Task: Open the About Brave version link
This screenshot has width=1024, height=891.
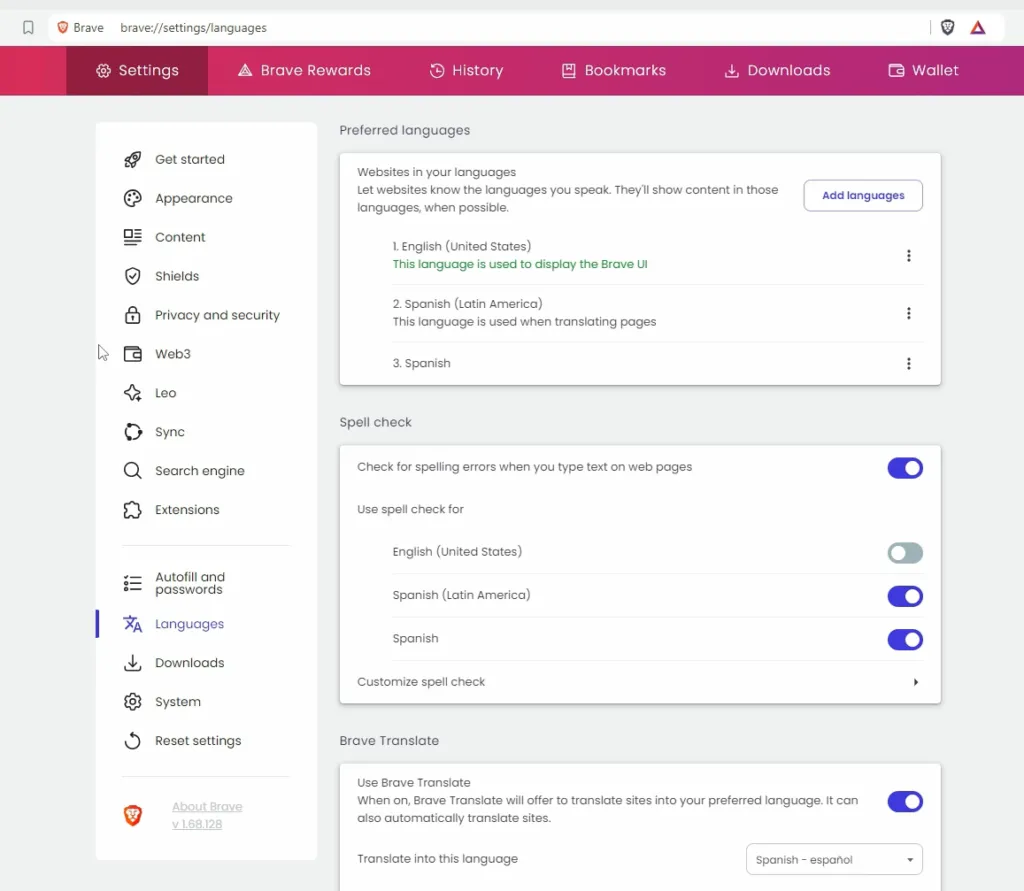Action: tap(207, 815)
